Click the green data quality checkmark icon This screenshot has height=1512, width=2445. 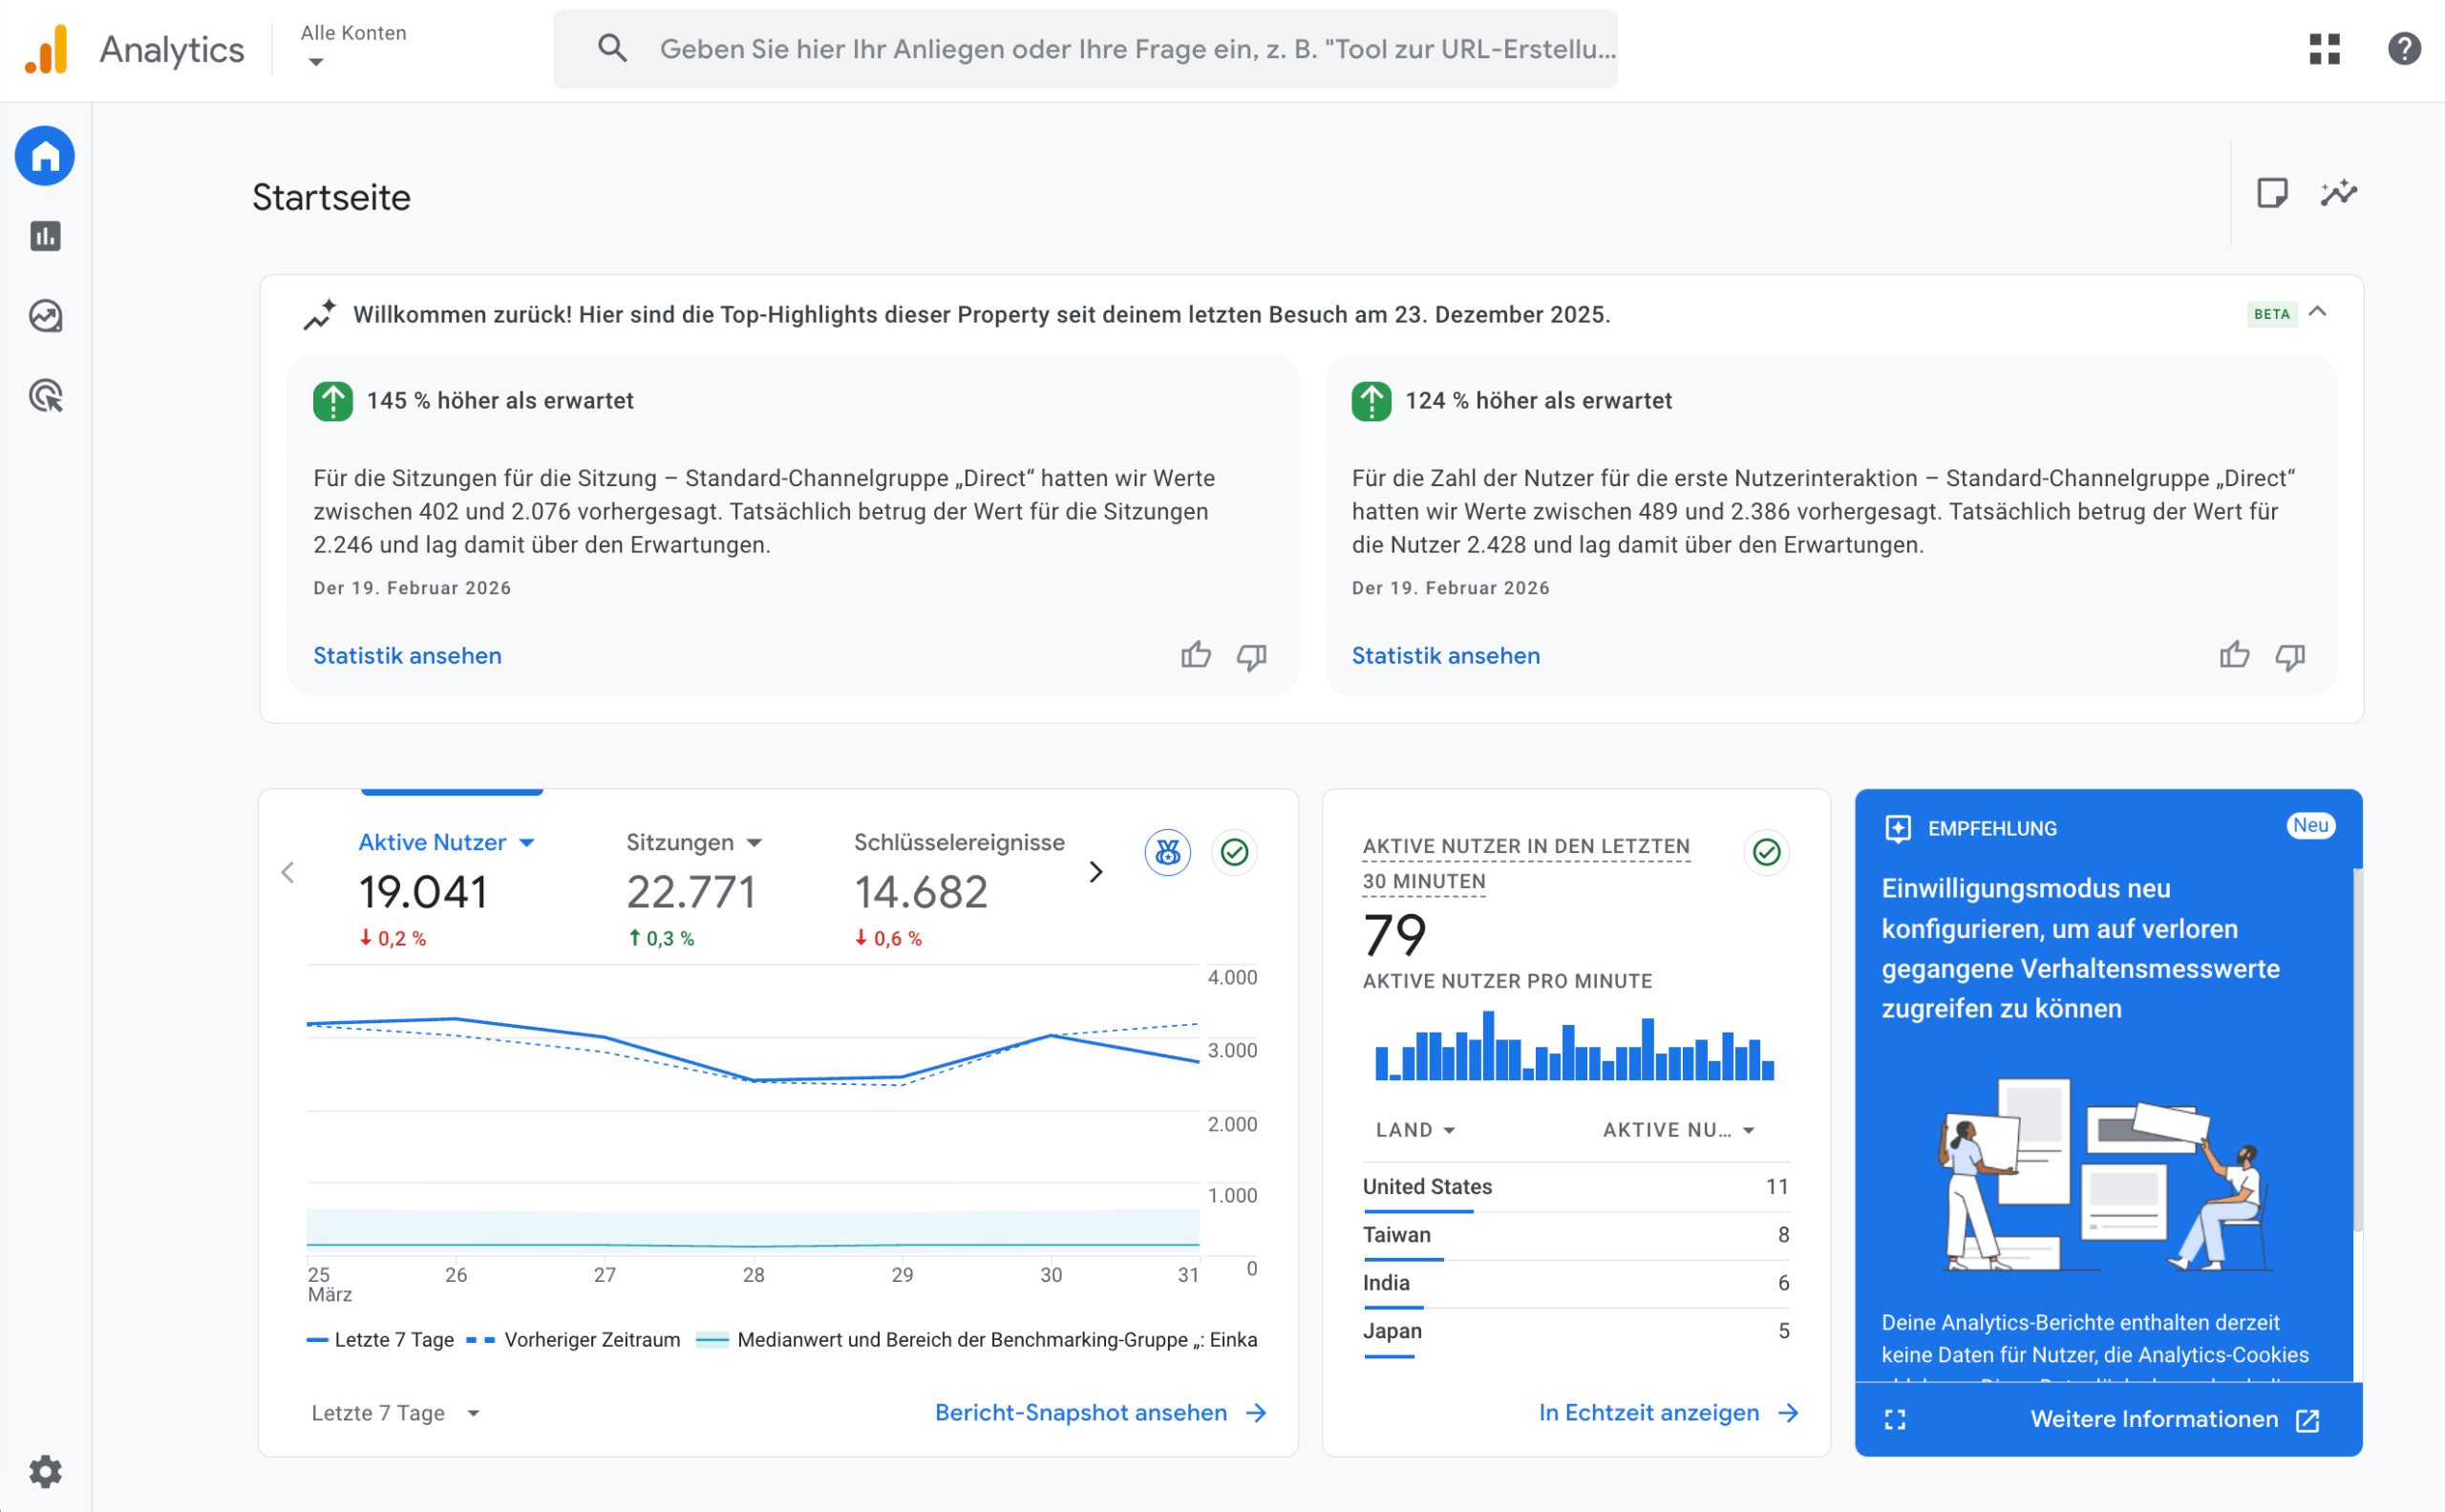pos(1235,852)
